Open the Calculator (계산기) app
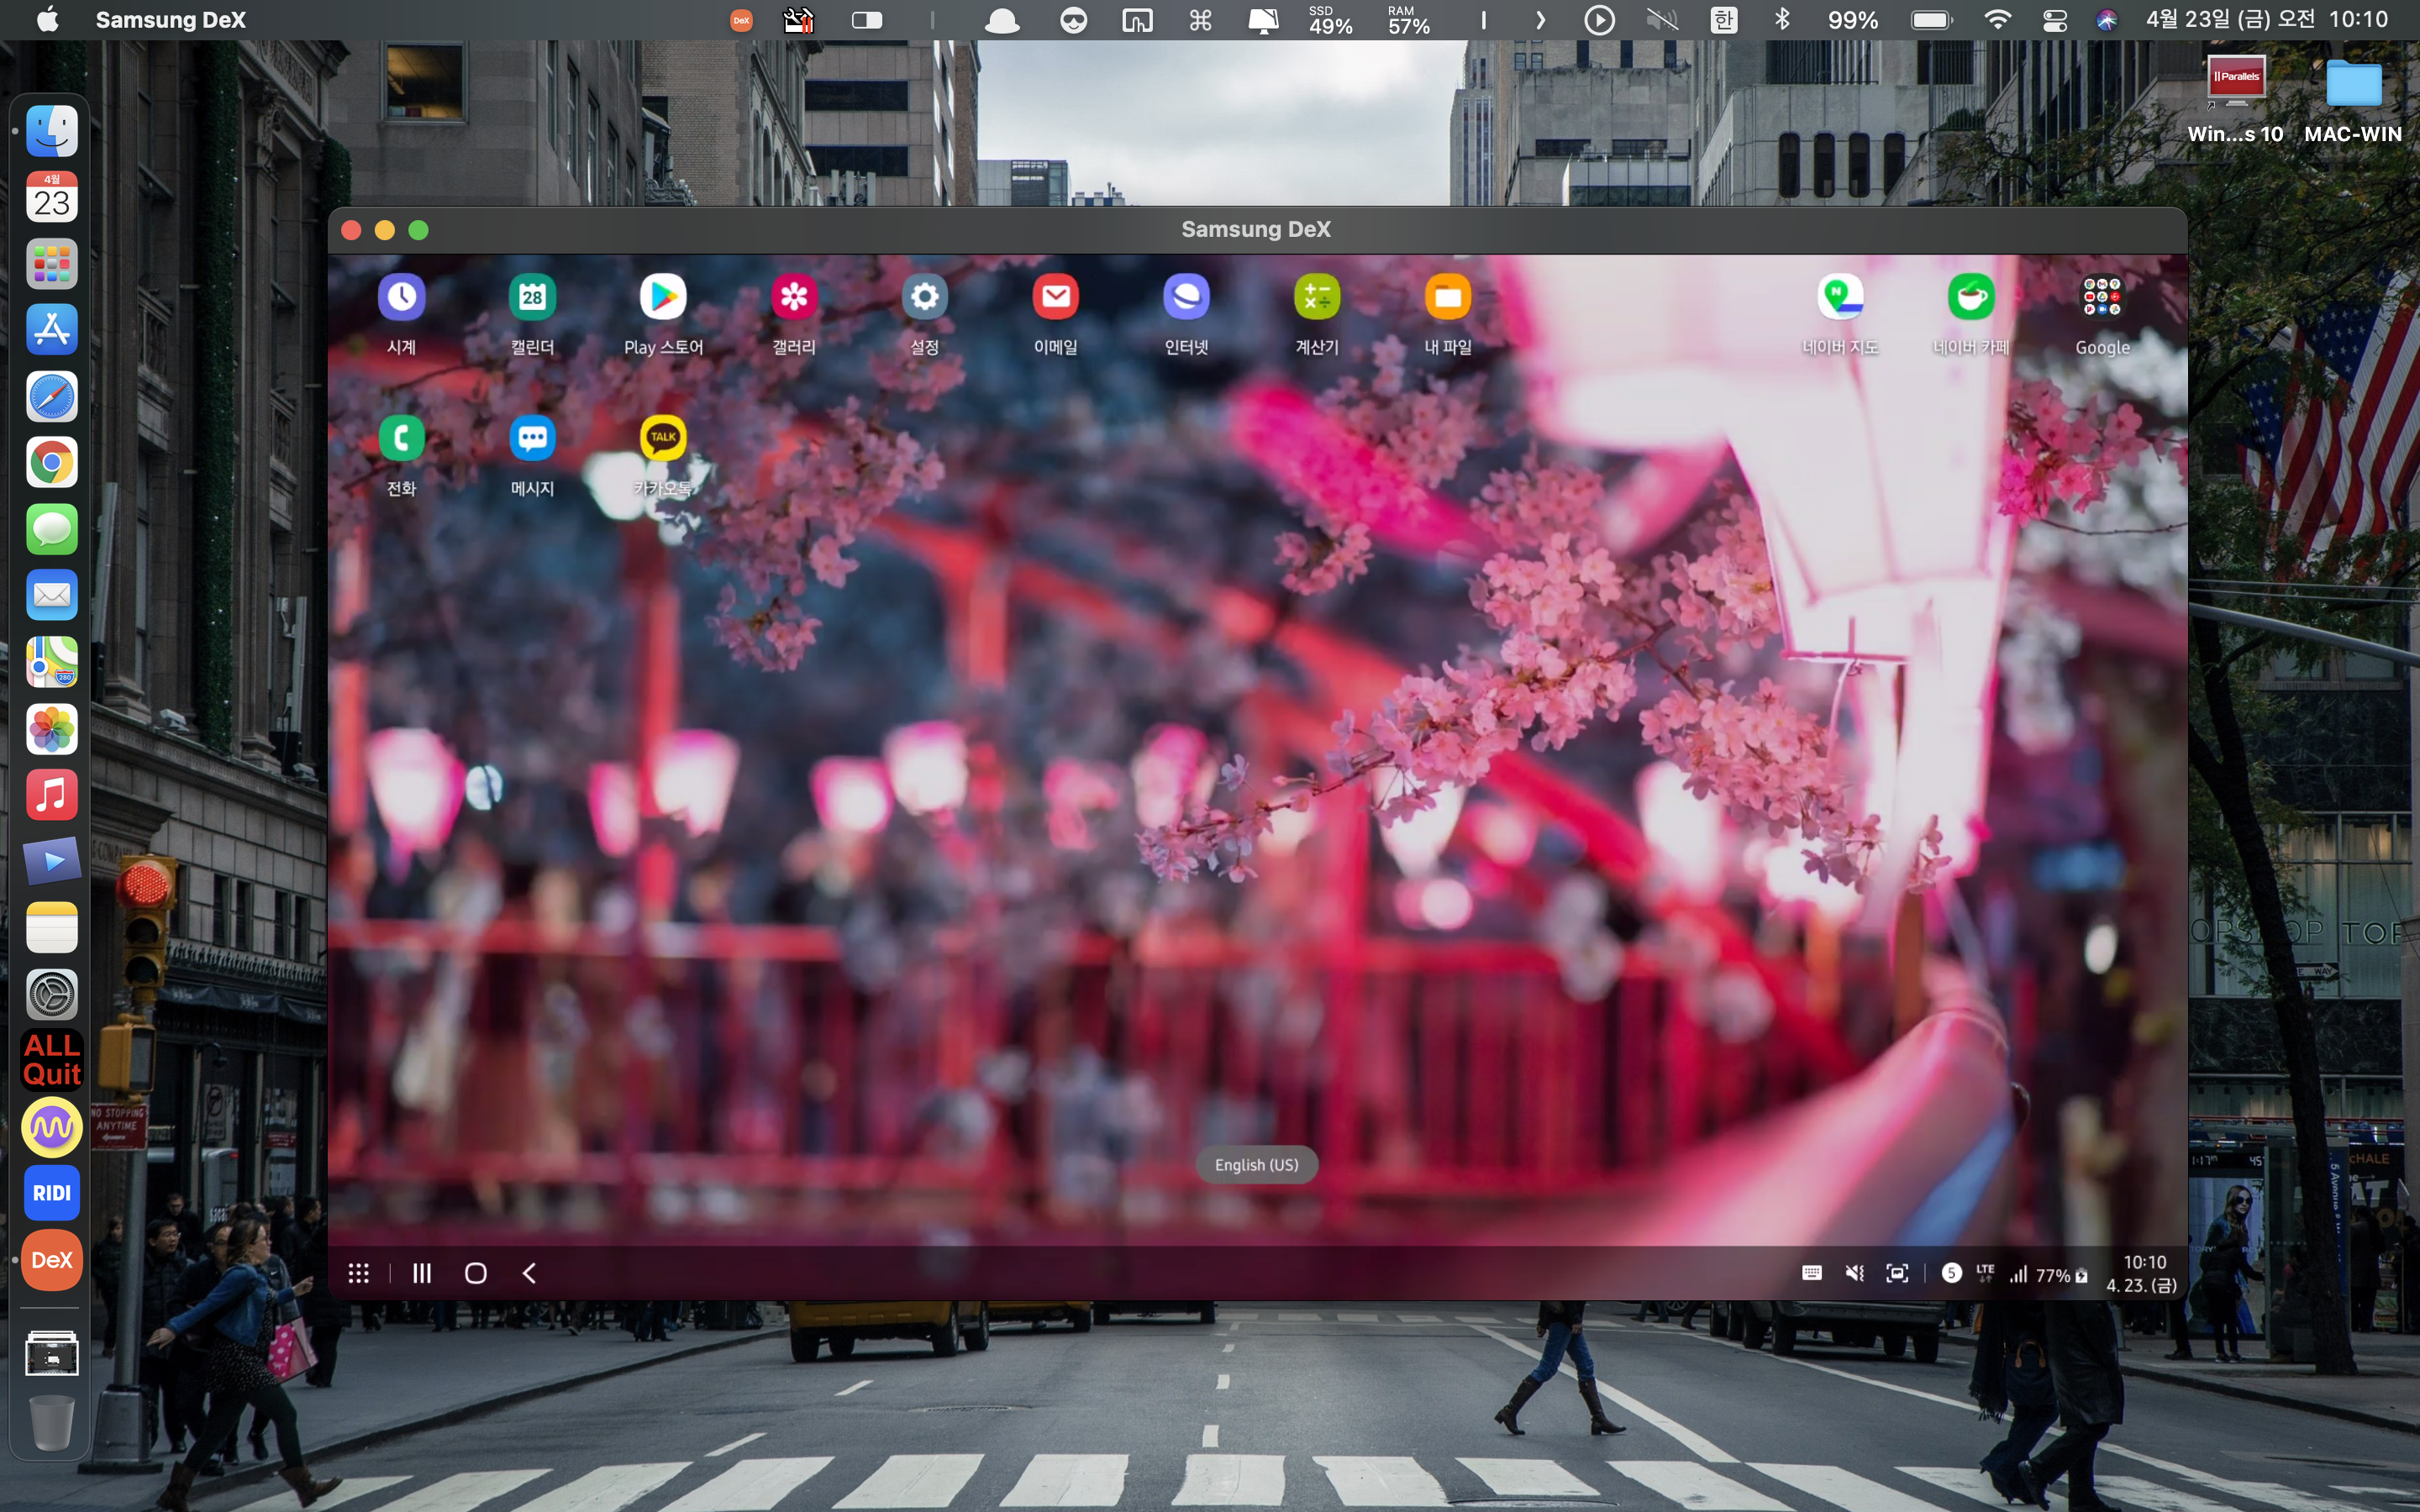The image size is (2420, 1512). click(1317, 297)
